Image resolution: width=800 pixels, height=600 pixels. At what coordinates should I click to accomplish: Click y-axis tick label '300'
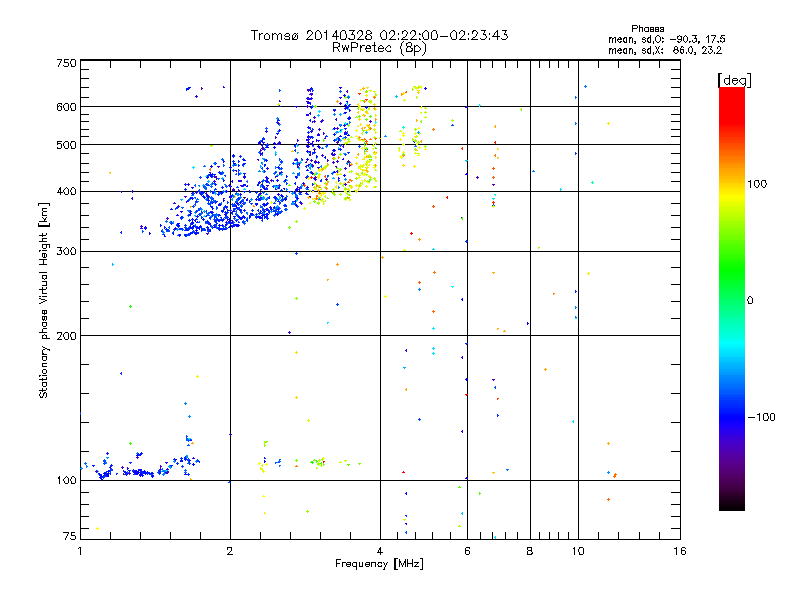(66, 252)
